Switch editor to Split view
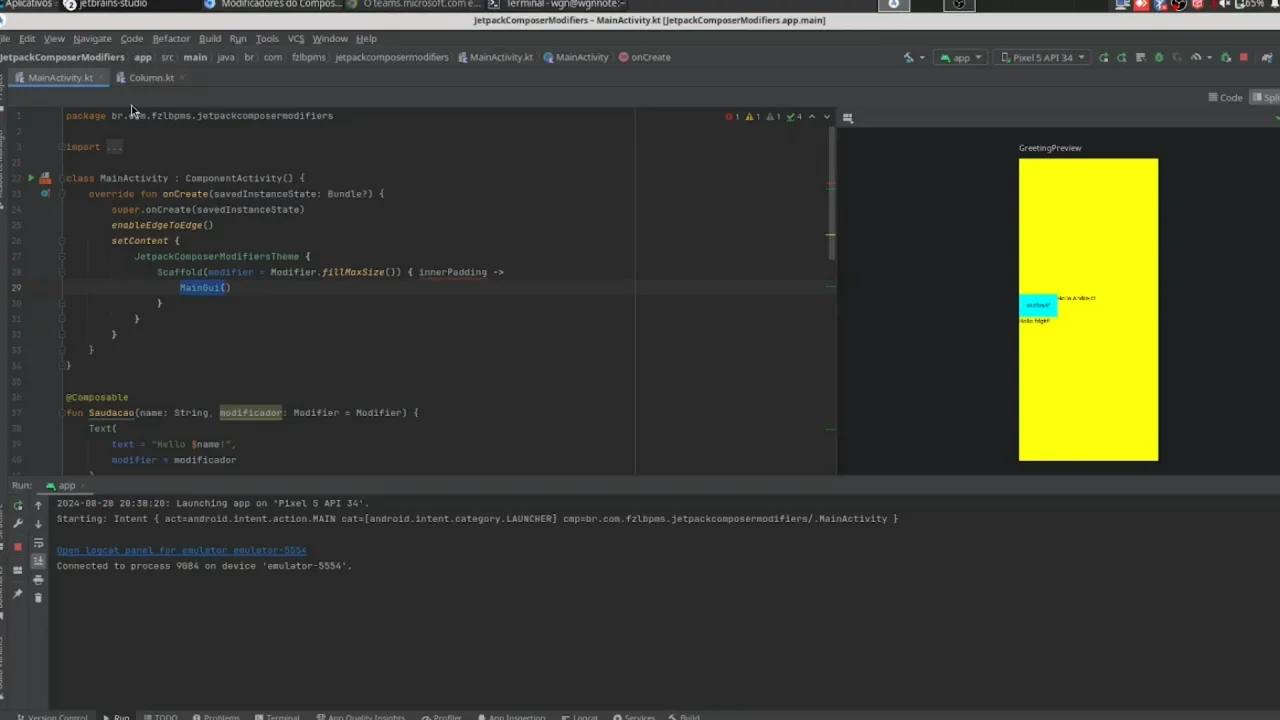The image size is (1280, 720). 1267,98
